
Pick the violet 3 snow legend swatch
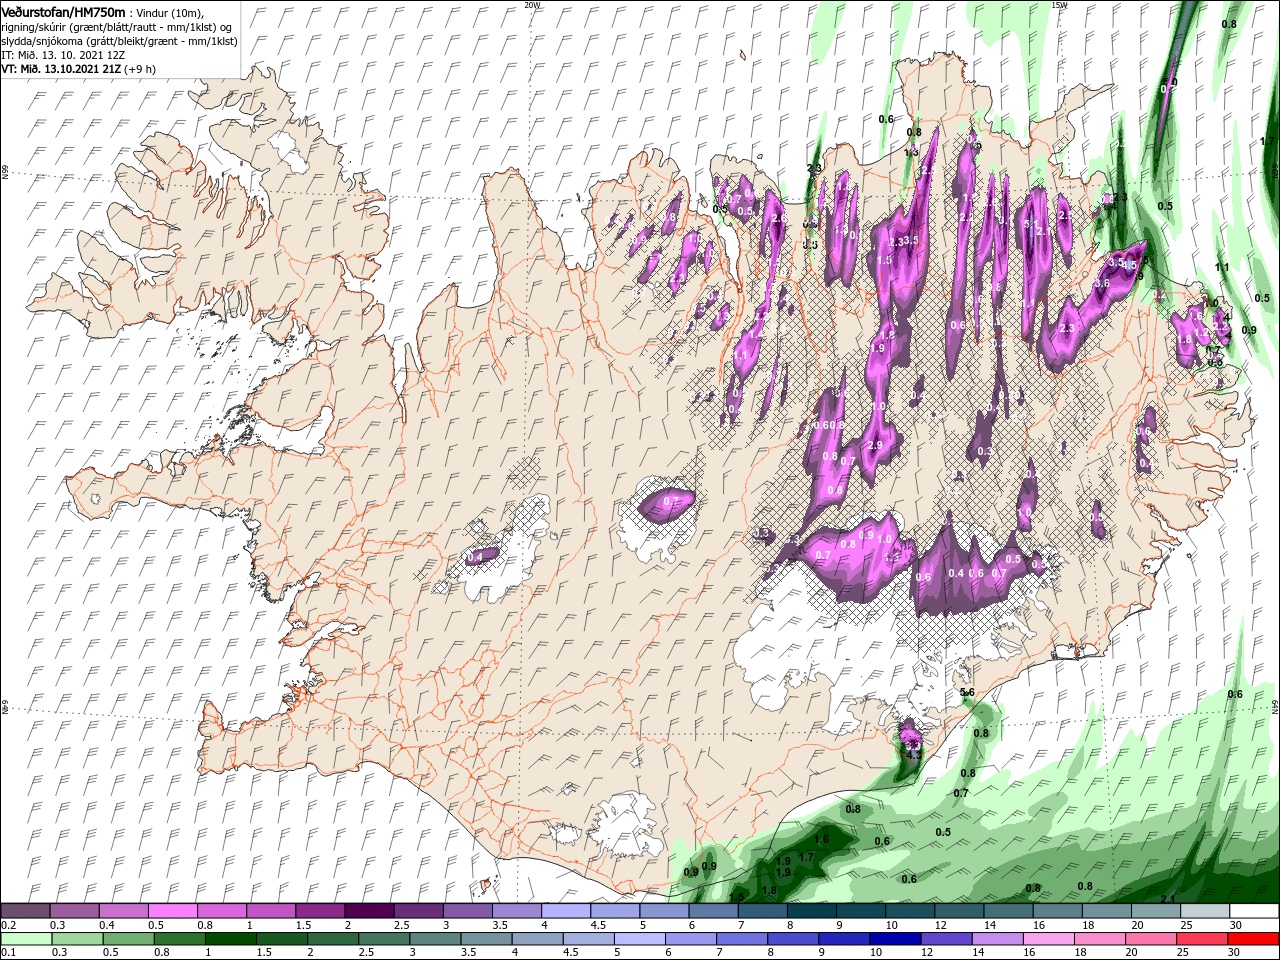(467, 911)
